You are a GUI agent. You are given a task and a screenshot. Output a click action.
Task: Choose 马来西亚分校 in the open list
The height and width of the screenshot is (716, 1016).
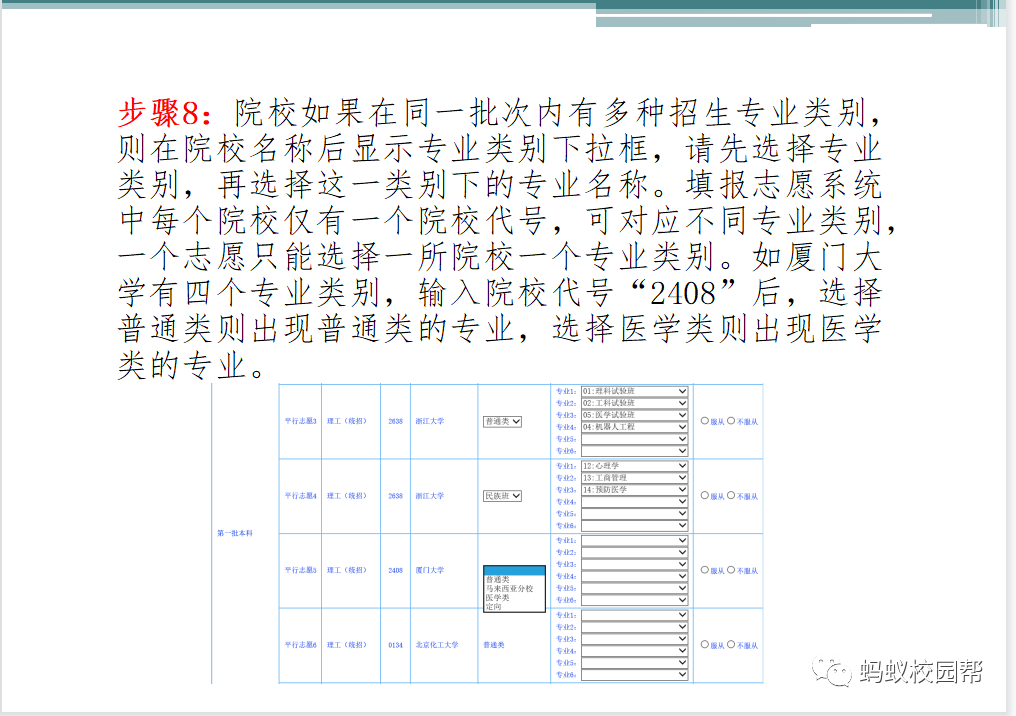(x=509, y=588)
